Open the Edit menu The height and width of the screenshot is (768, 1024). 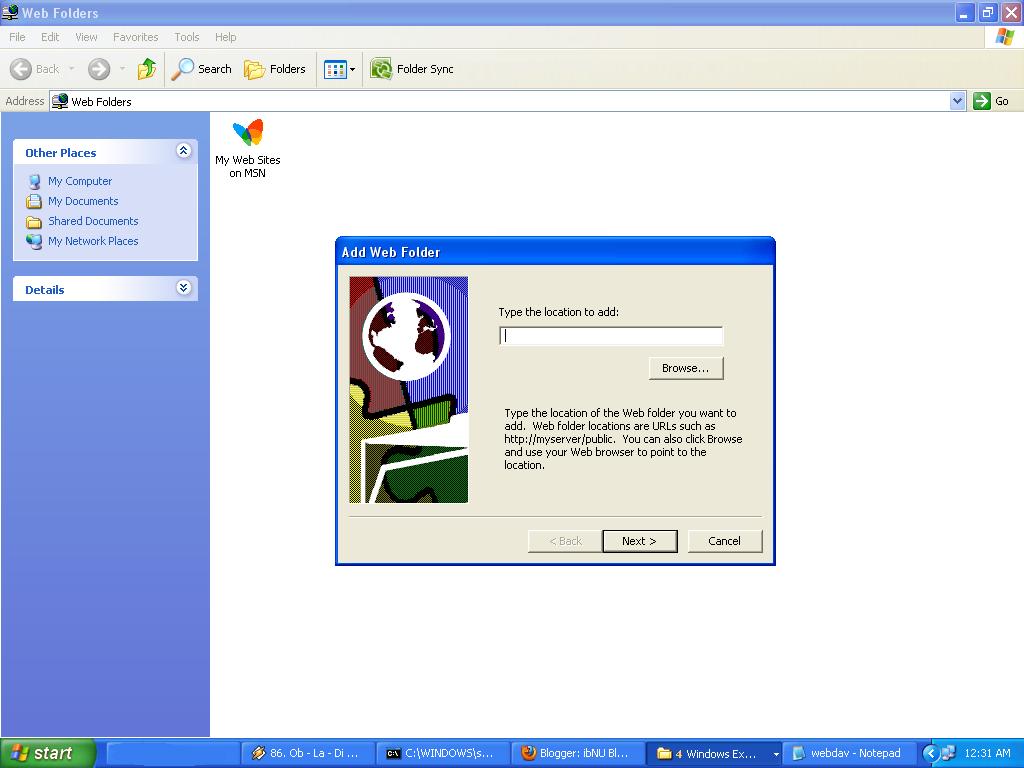click(50, 37)
